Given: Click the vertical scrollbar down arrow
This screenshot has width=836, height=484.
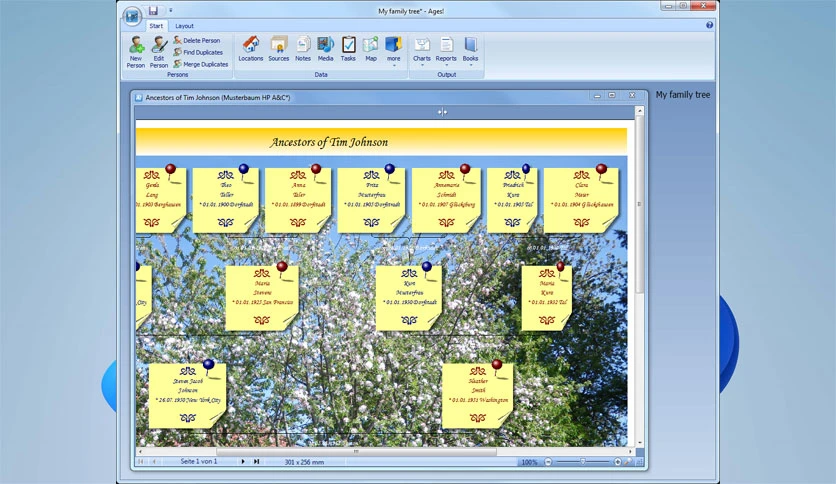Looking at the screenshot, I should [x=640, y=442].
